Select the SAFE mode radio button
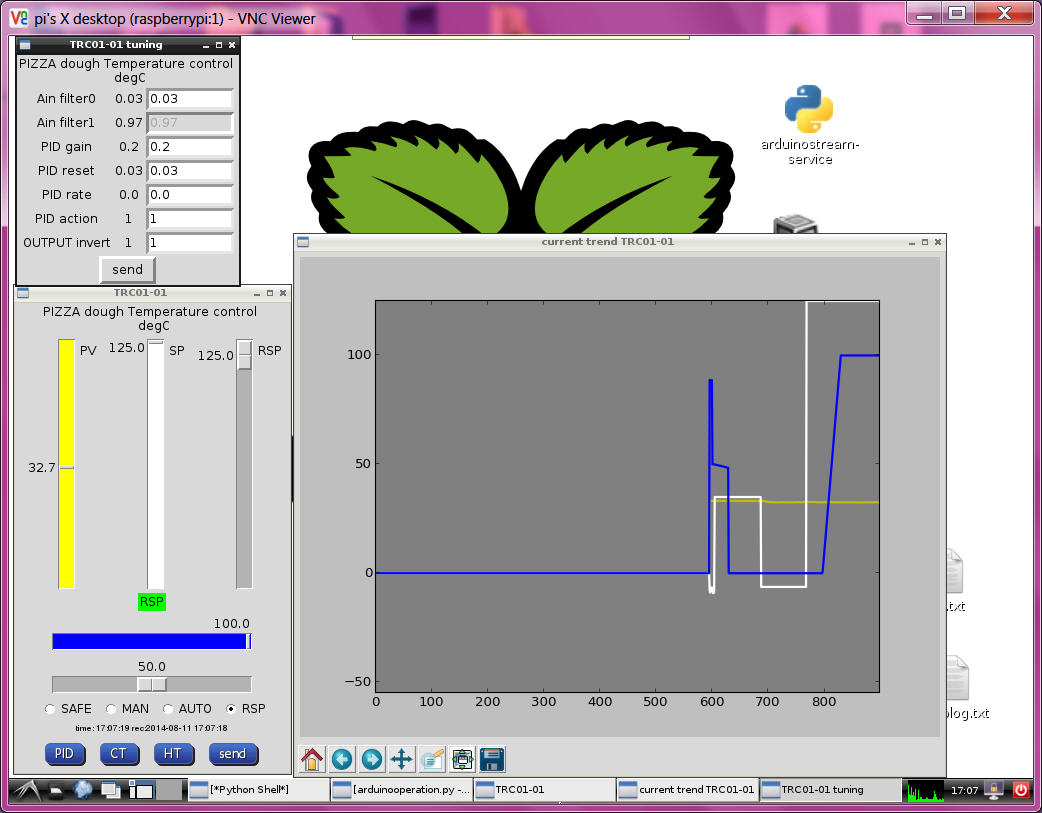The image size is (1042, 813). pos(51,709)
